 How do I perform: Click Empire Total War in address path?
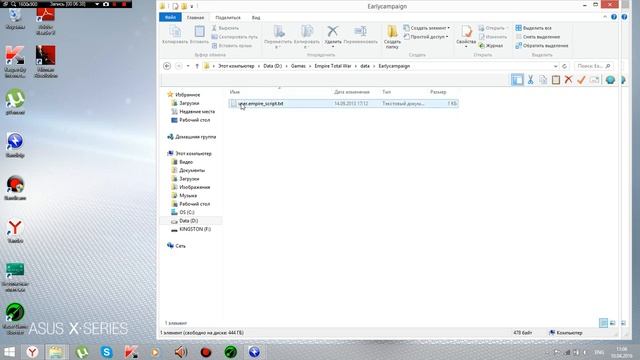[333, 66]
